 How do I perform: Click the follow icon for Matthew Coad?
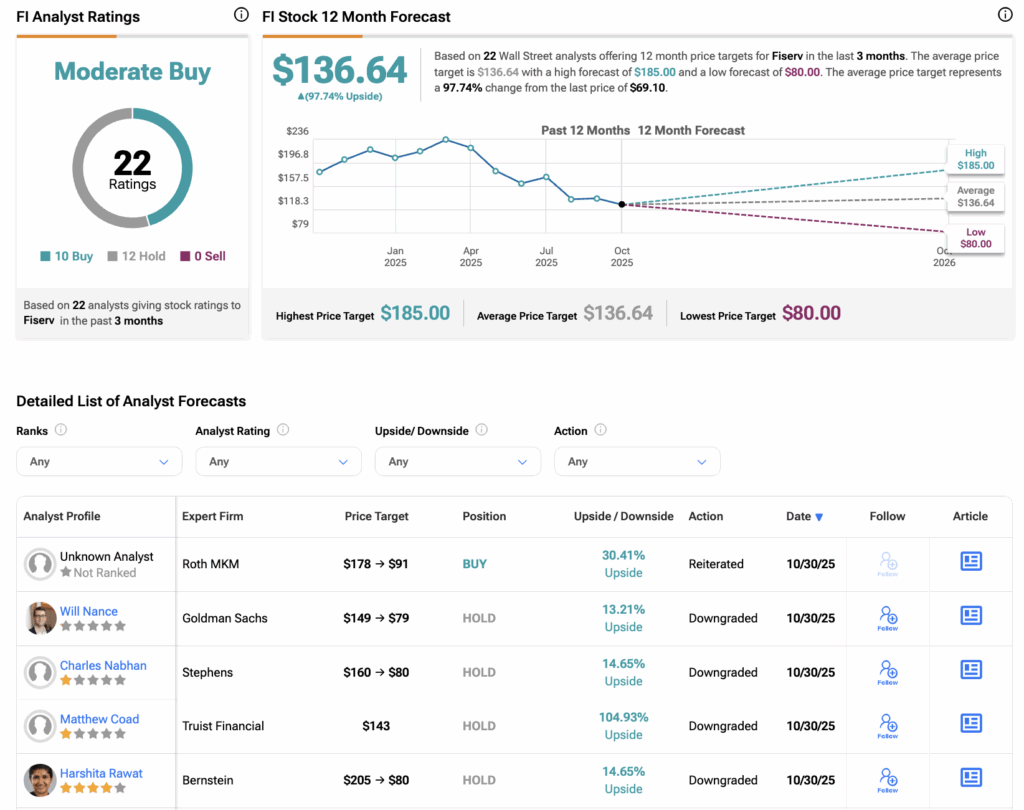(887, 725)
